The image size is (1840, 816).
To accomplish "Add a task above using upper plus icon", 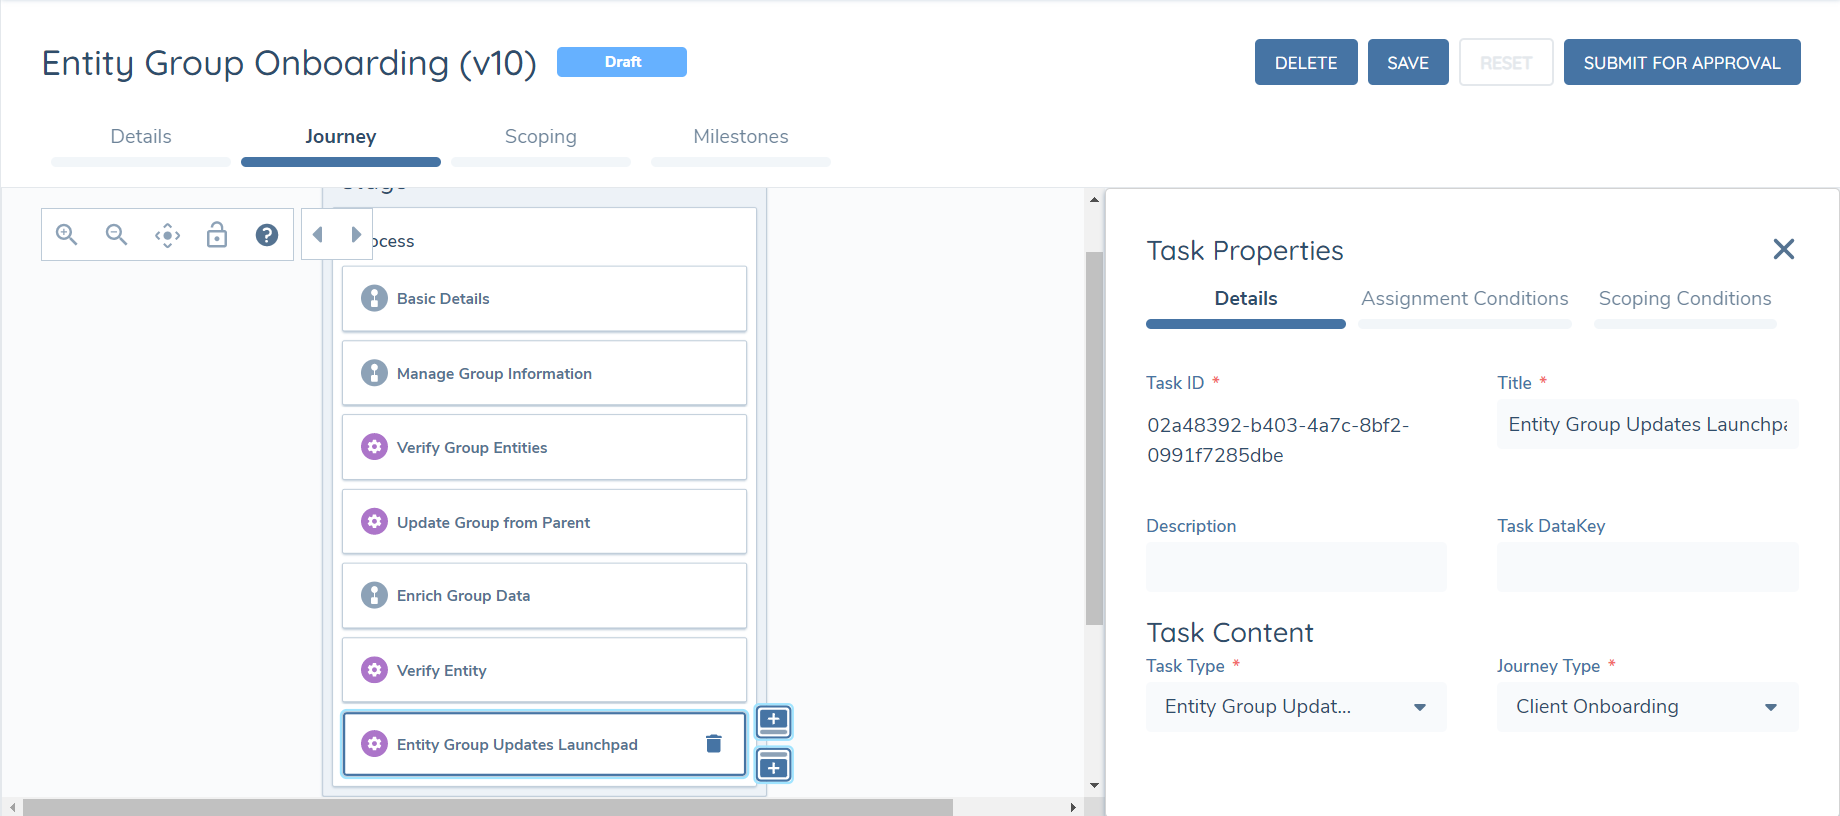I will click(774, 721).
